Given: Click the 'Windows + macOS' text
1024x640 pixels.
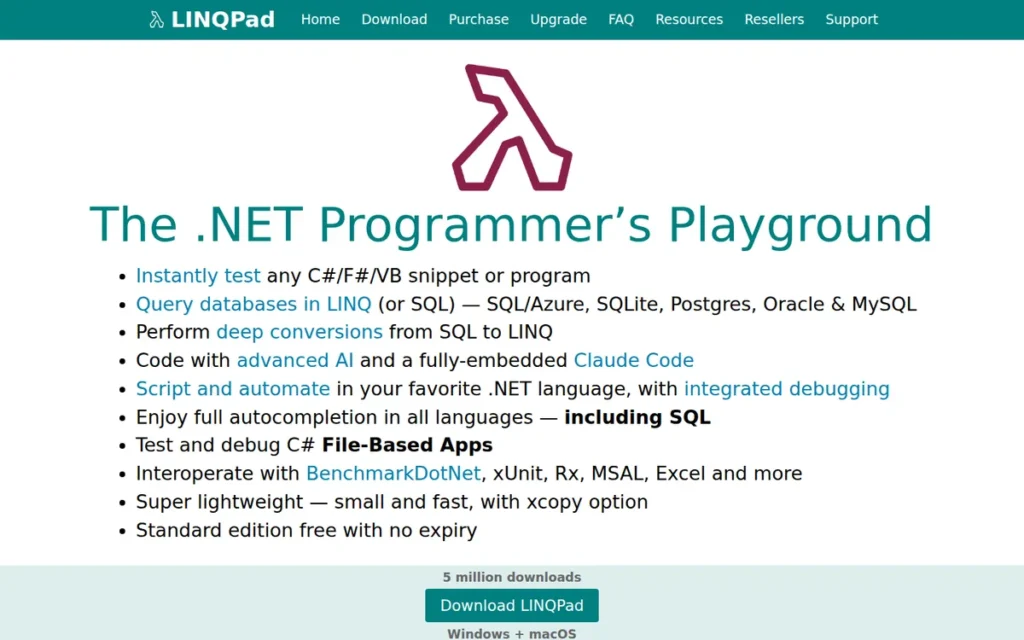Looking at the screenshot, I should click(512, 633).
